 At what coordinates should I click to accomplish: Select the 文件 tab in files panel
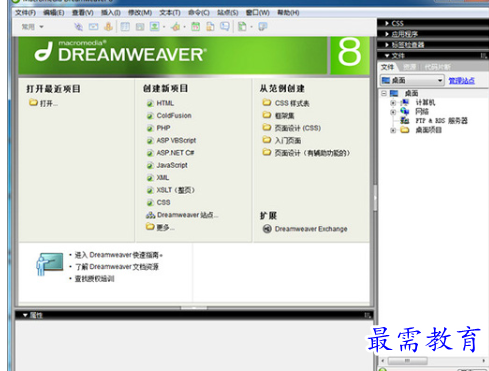(387, 67)
